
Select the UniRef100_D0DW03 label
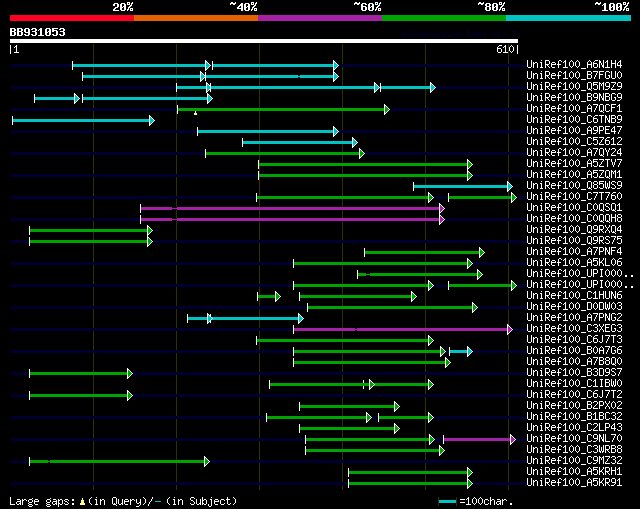pos(574,307)
